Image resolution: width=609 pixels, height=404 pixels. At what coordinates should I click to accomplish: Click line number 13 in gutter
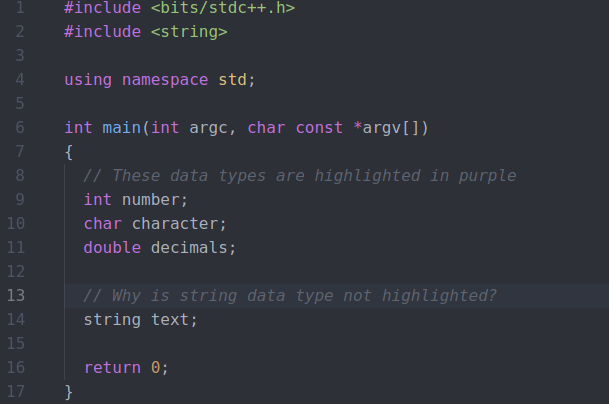(16, 296)
